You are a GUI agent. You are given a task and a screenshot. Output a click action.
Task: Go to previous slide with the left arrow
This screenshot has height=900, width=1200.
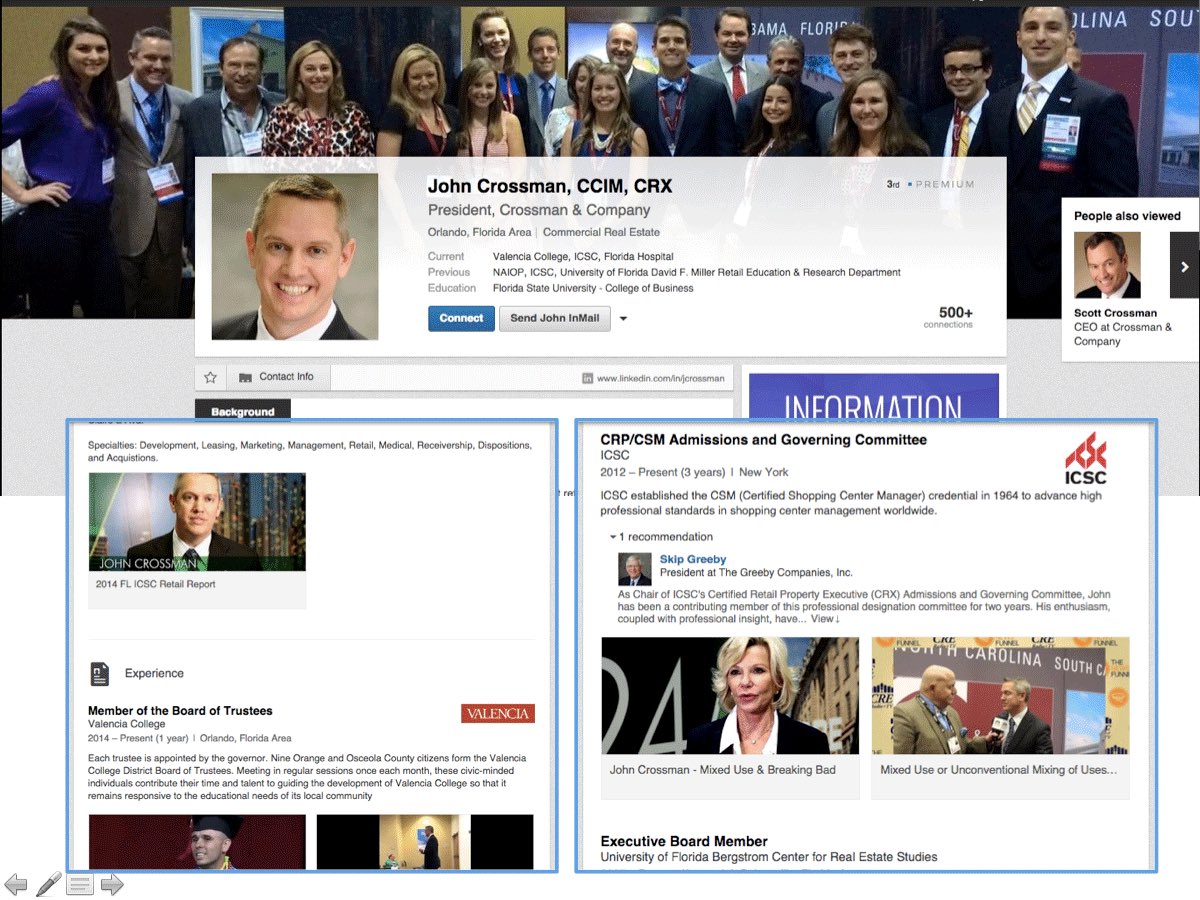pyautogui.click(x=16, y=884)
